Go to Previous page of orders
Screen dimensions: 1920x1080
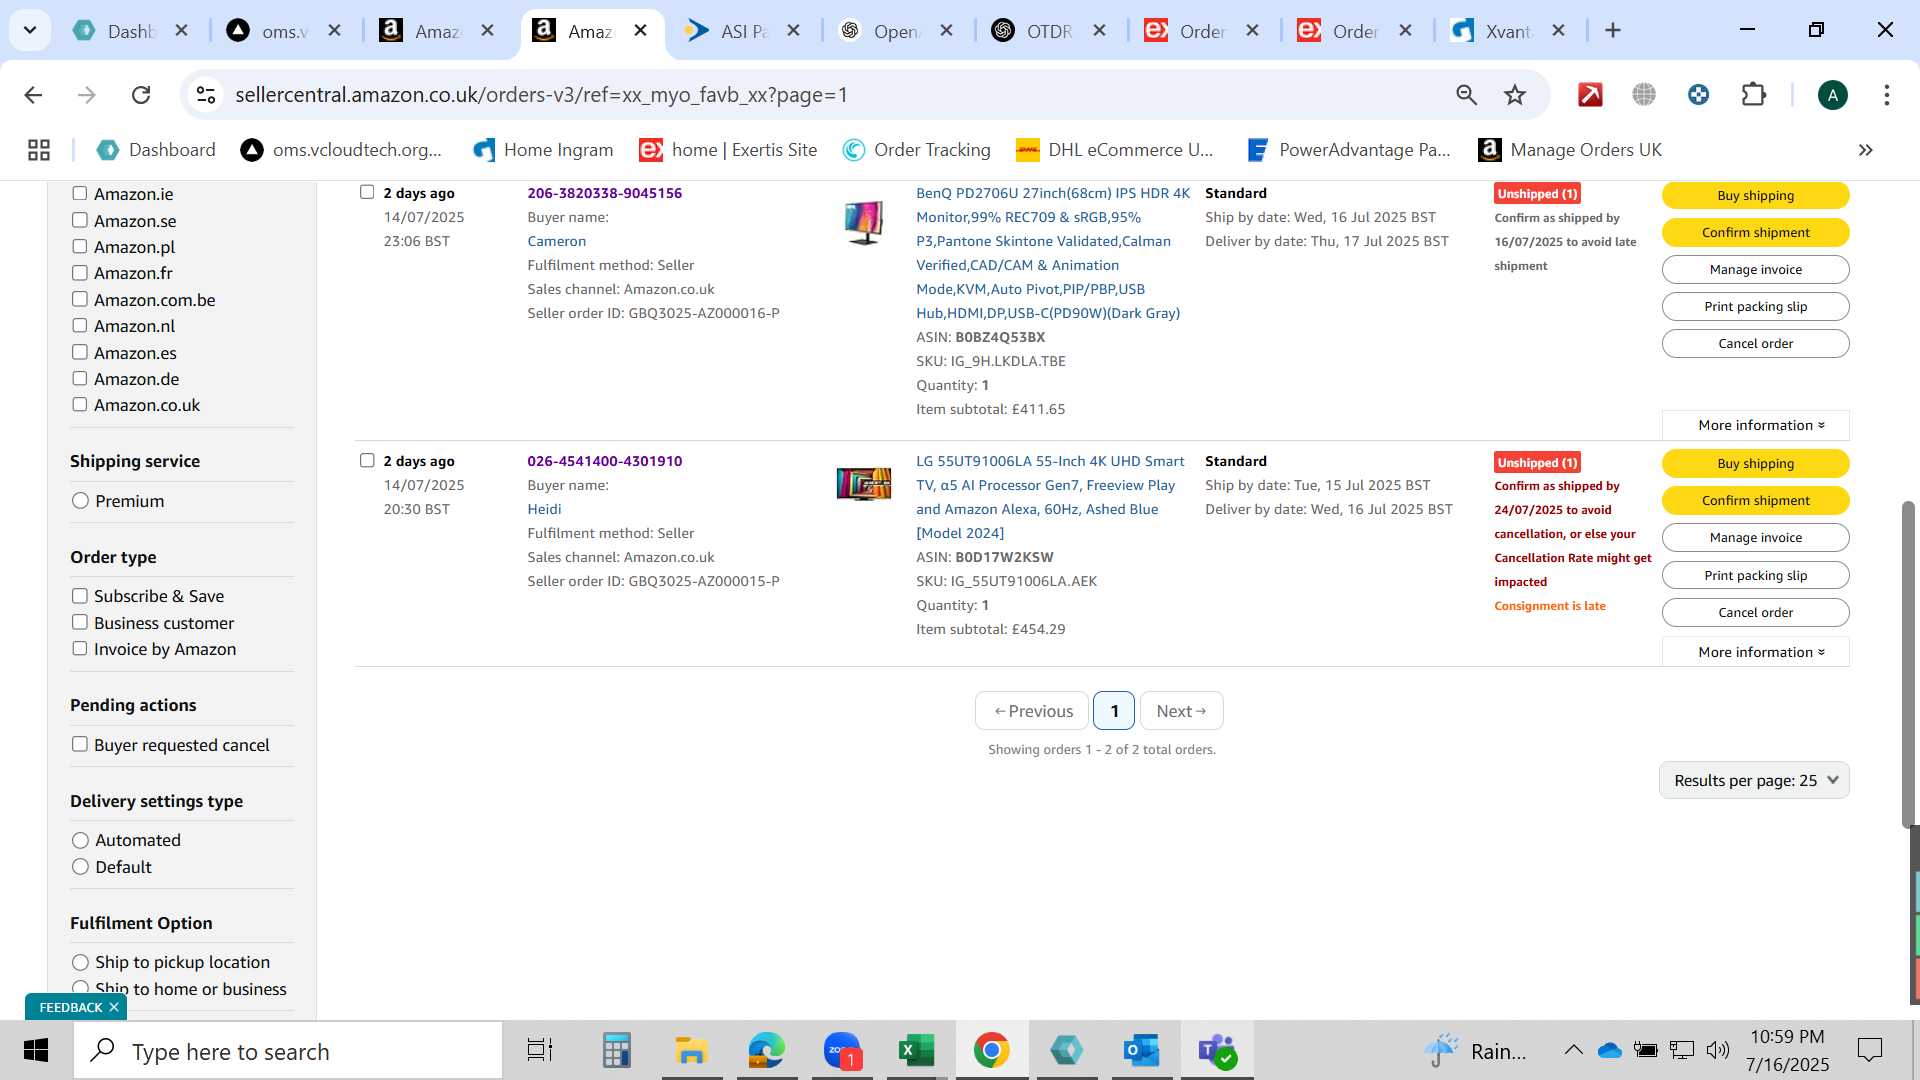pos(1032,711)
